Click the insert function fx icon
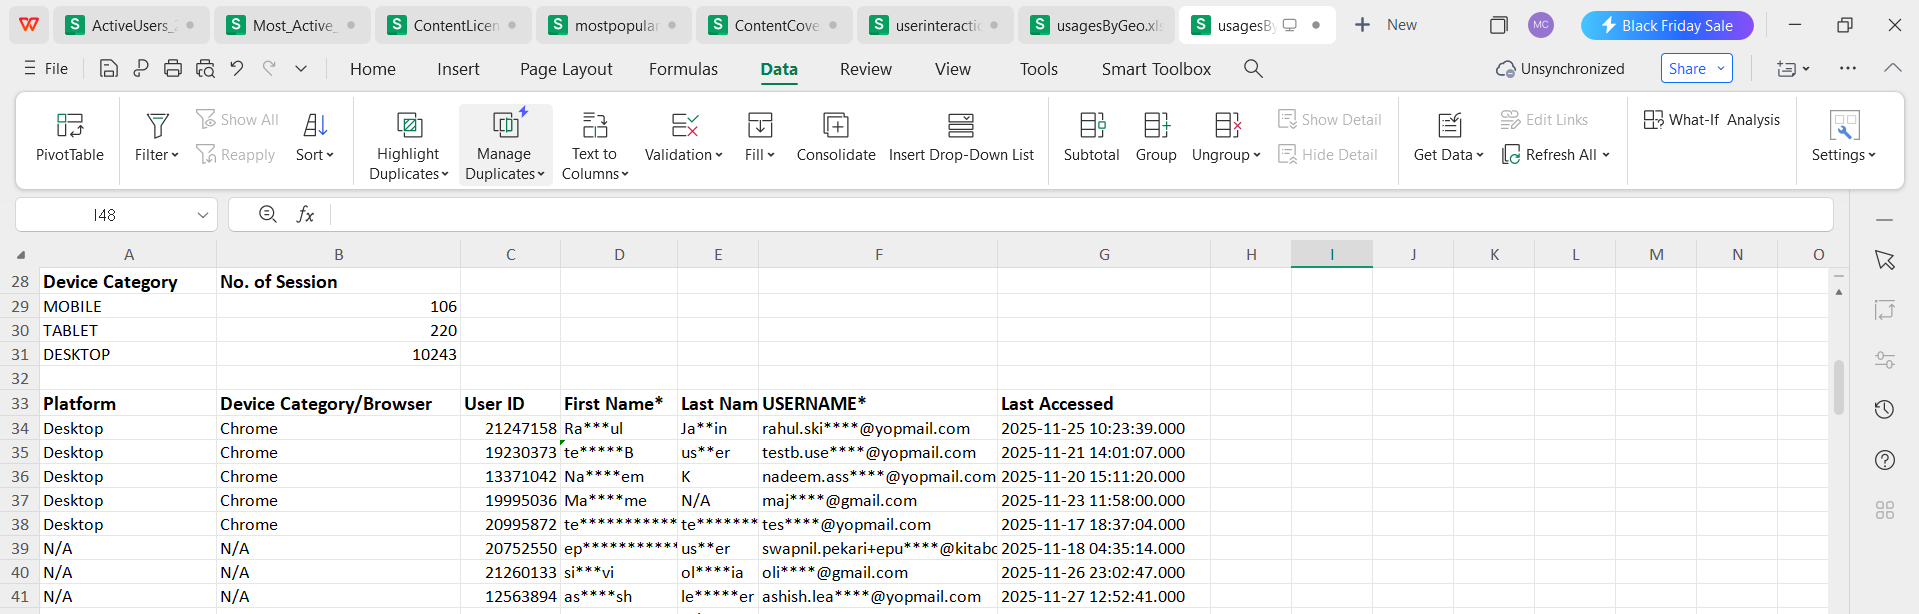The image size is (1919, 614). (x=305, y=214)
